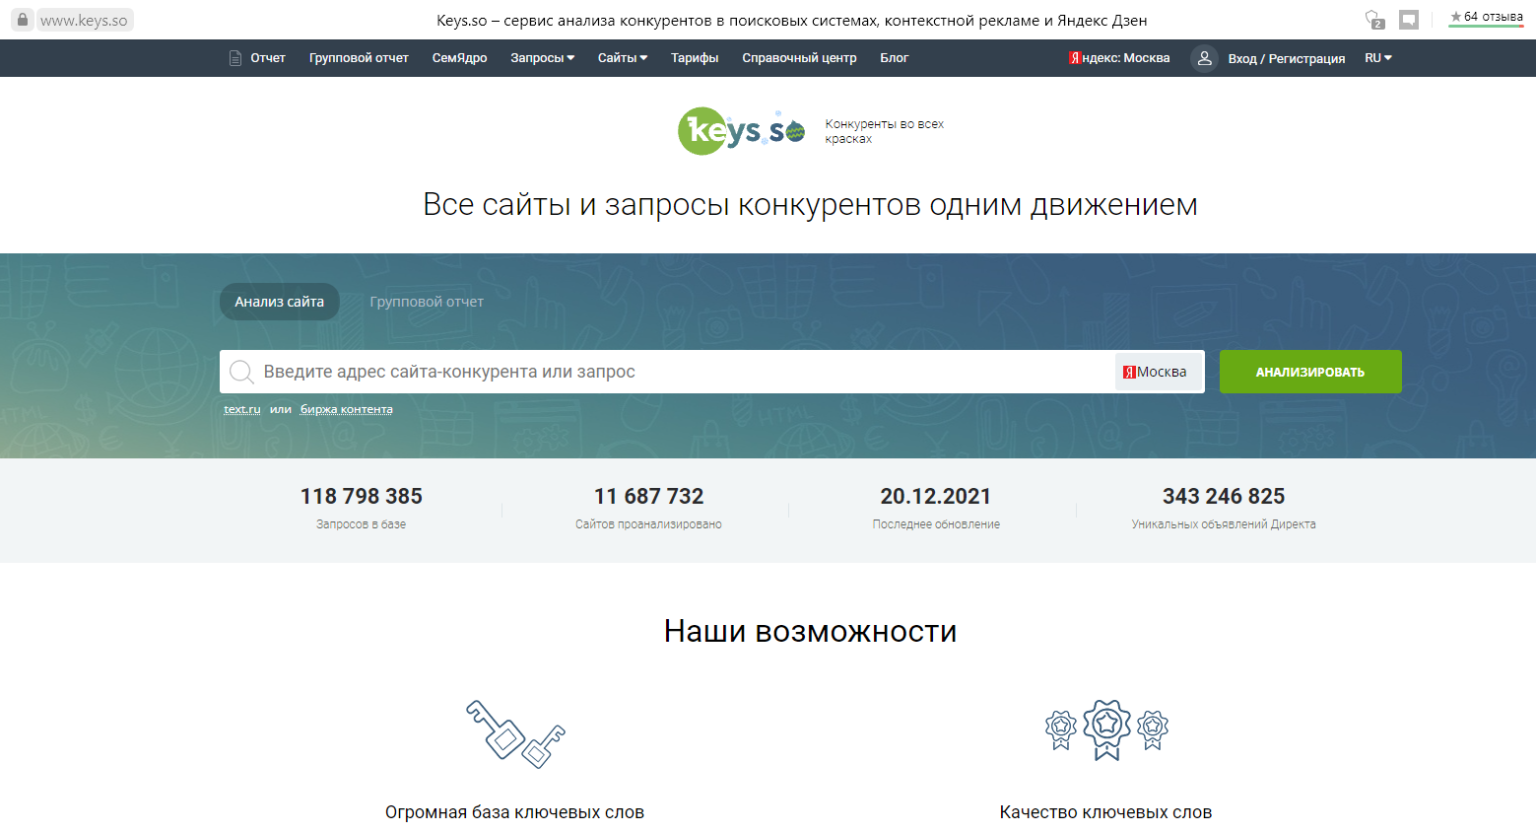Open the browser extension icon with badge 2
The image size is (1536, 832).
[x=1375, y=19]
